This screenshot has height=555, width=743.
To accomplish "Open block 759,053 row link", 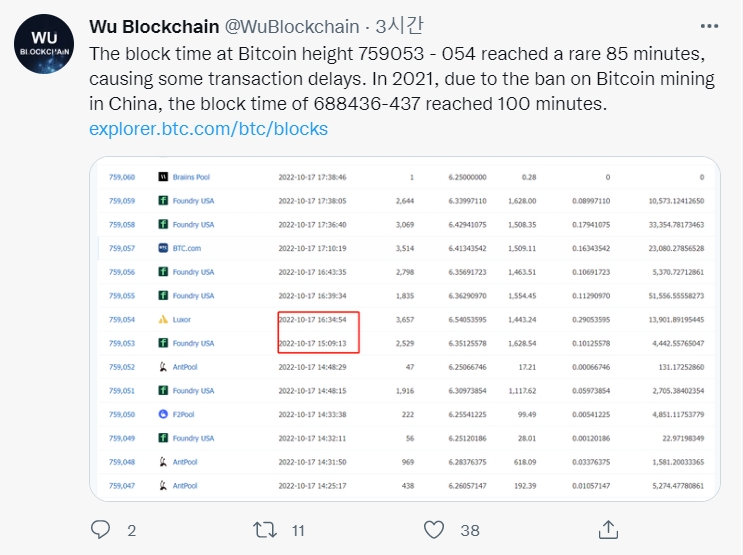I will 122,343.
